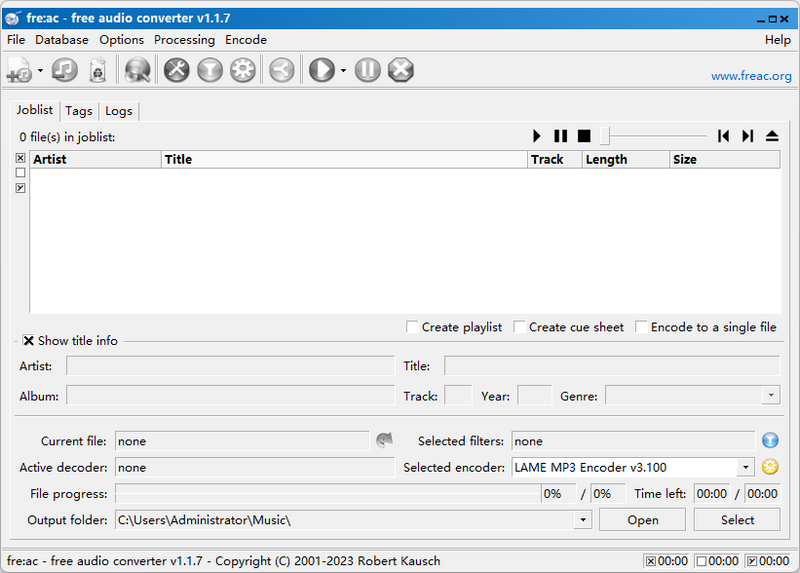The height and width of the screenshot is (573, 800).
Task: Sort joblist by Length column header
Action: coord(626,159)
